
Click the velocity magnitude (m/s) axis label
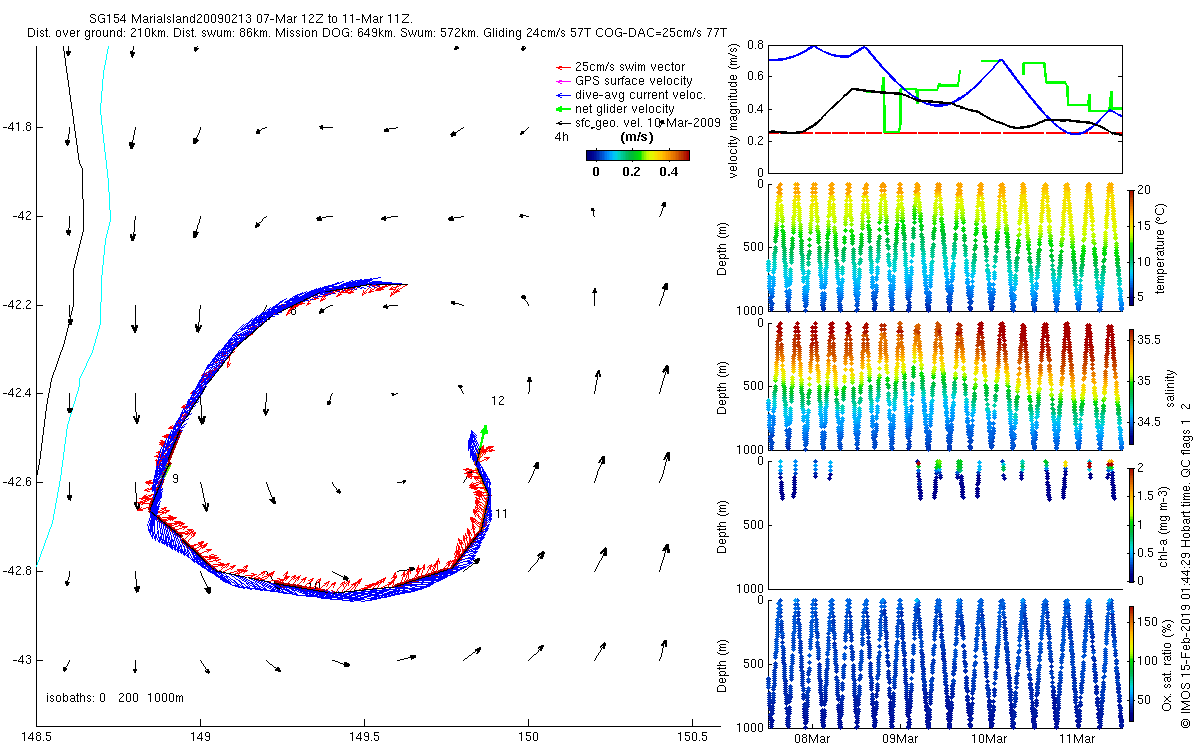click(734, 110)
